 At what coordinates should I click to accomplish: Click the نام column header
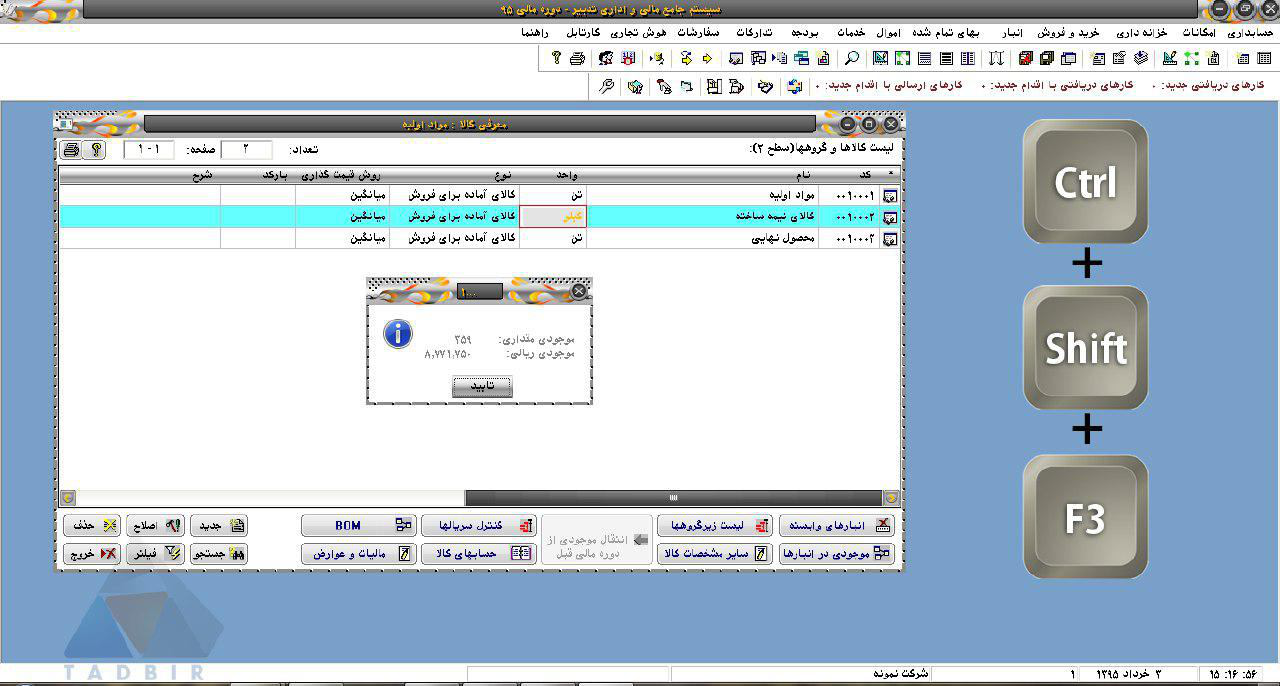702,175
